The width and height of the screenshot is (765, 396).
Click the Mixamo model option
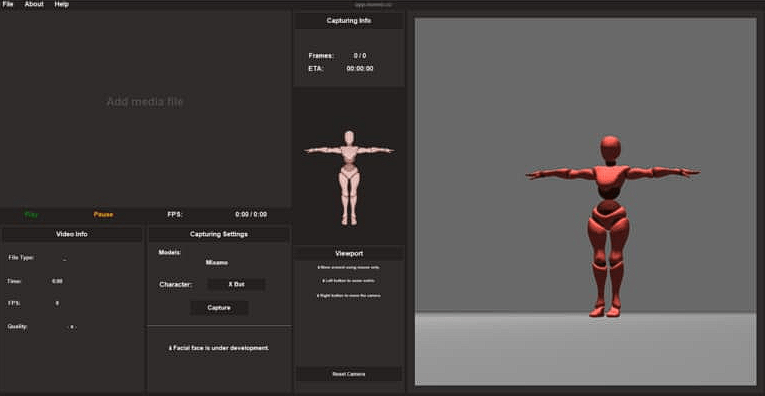(217, 262)
